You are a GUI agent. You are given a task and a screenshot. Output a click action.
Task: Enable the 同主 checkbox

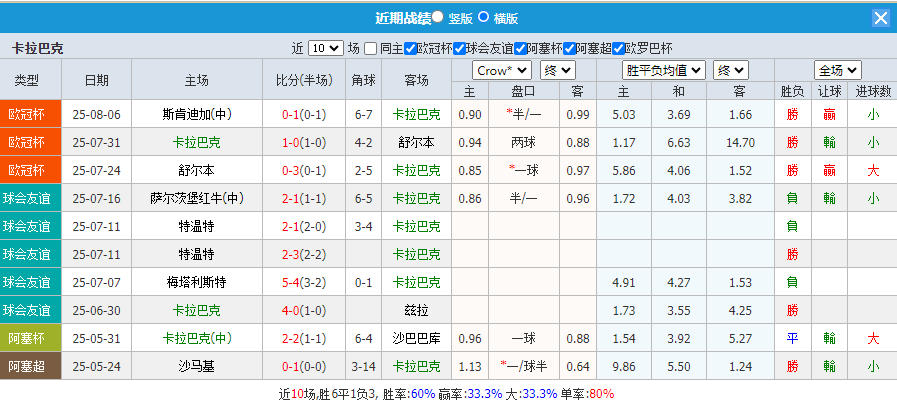click(x=371, y=48)
